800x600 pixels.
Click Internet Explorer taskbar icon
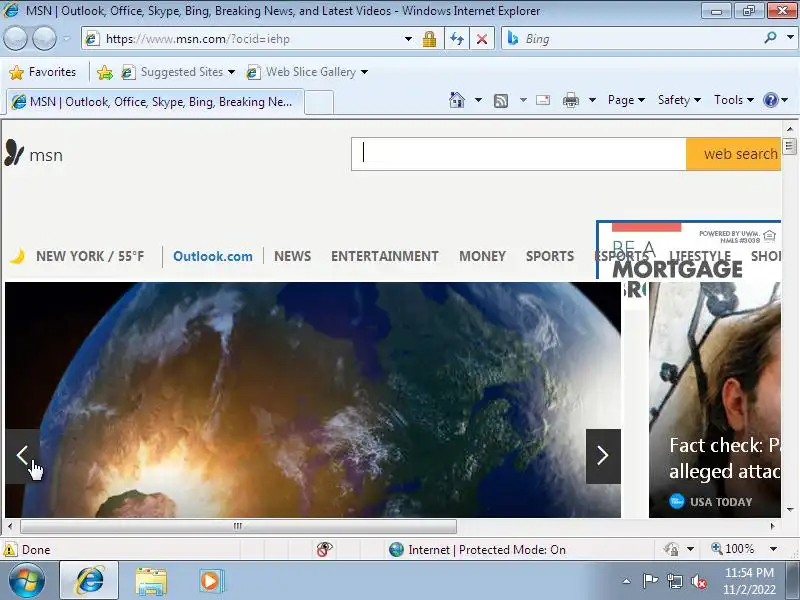coord(89,580)
